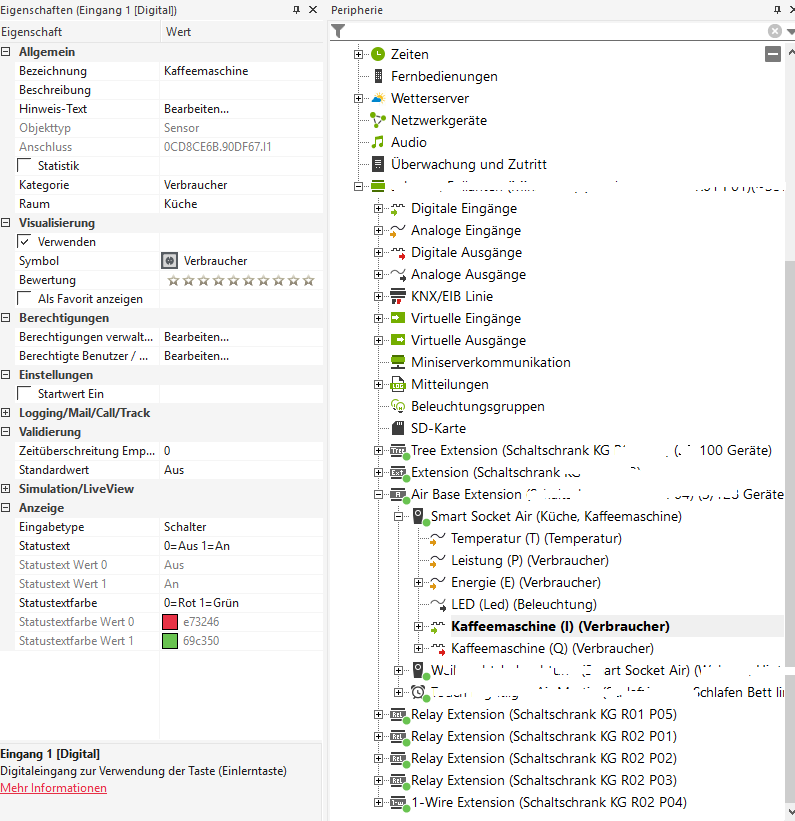
Task: Click the Peripherie filter input field
Action: [x=557, y=31]
